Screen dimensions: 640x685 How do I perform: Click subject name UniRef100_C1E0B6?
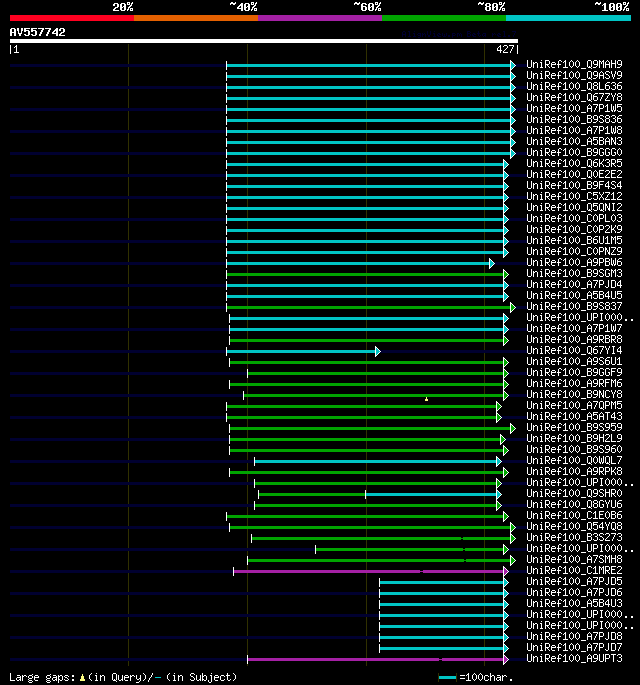pyautogui.click(x=574, y=515)
